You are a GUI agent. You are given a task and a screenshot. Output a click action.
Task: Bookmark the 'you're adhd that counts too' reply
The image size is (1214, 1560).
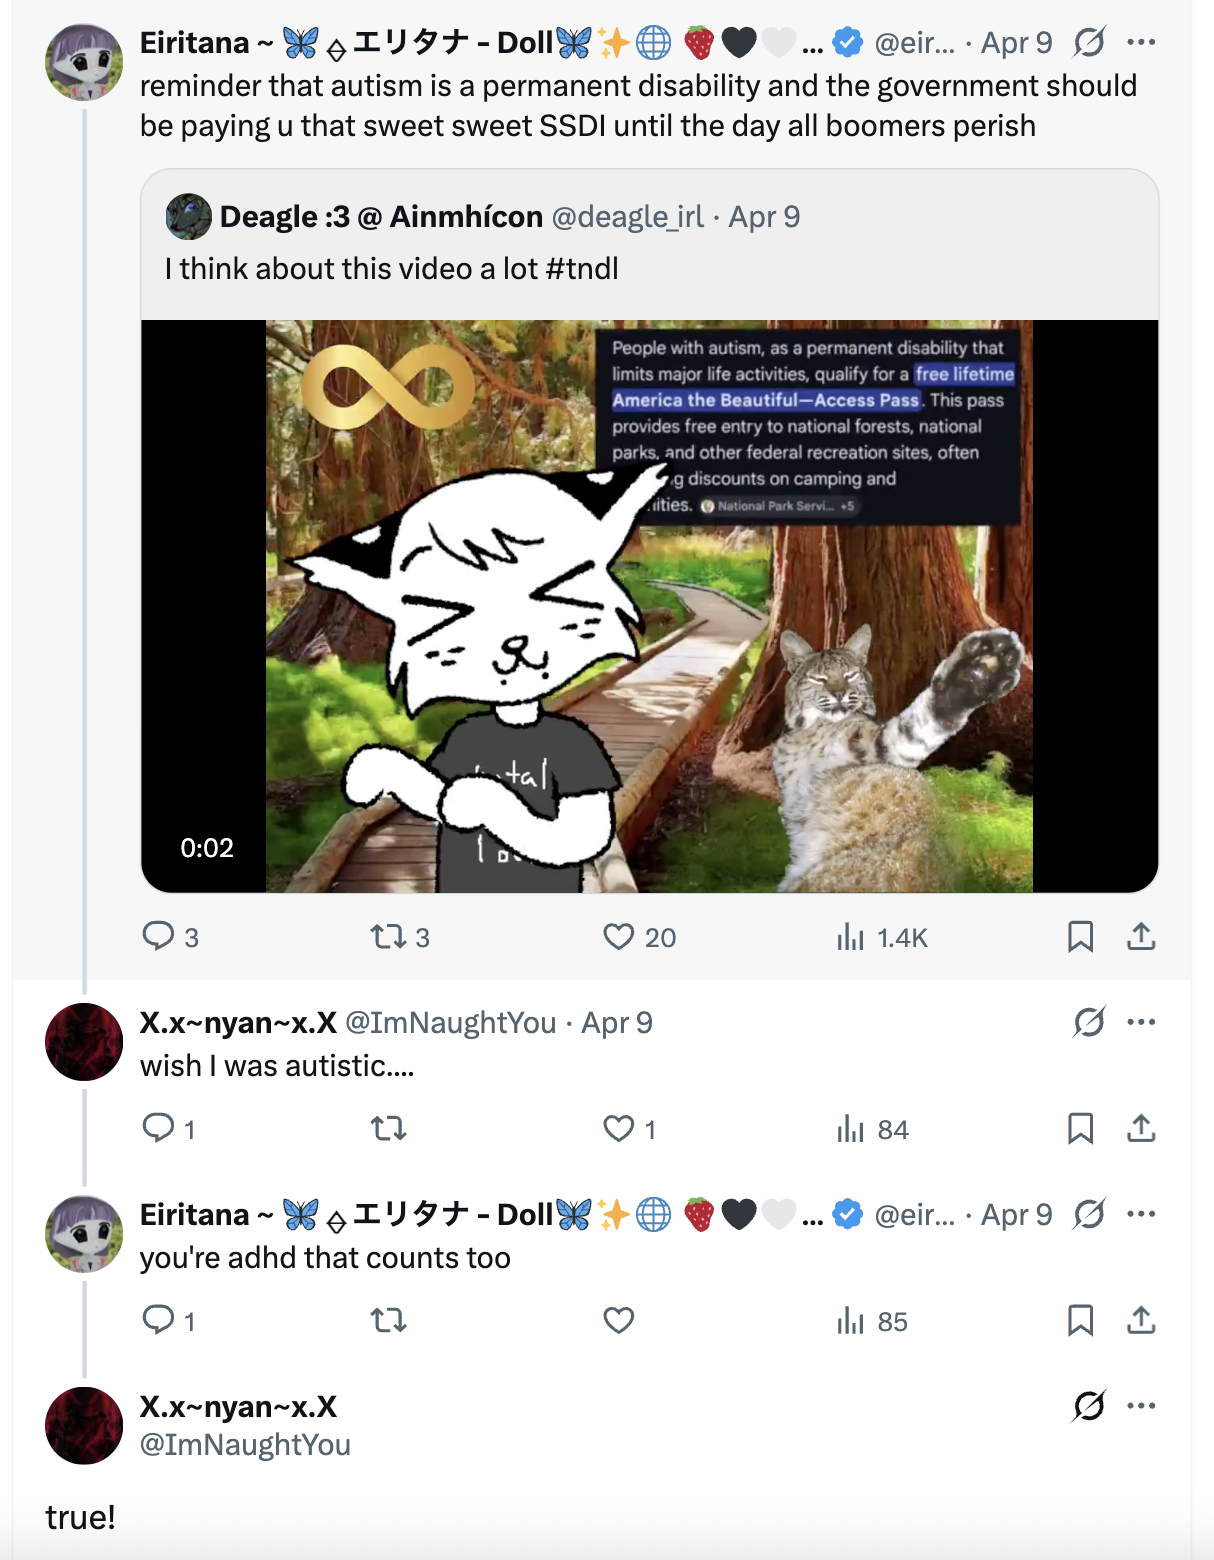pyautogui.click(x=1080, y=1321)
